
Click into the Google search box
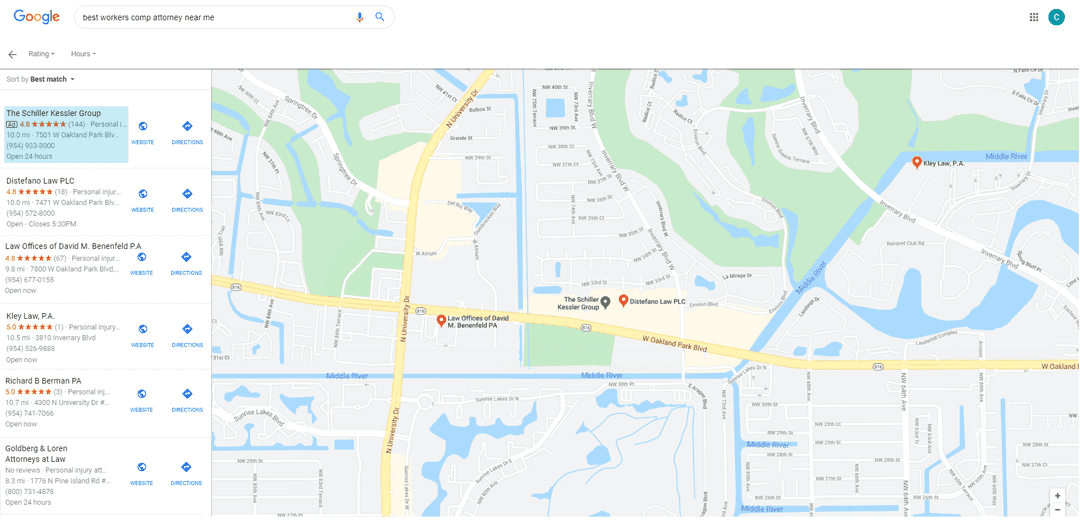pos(214,17)
